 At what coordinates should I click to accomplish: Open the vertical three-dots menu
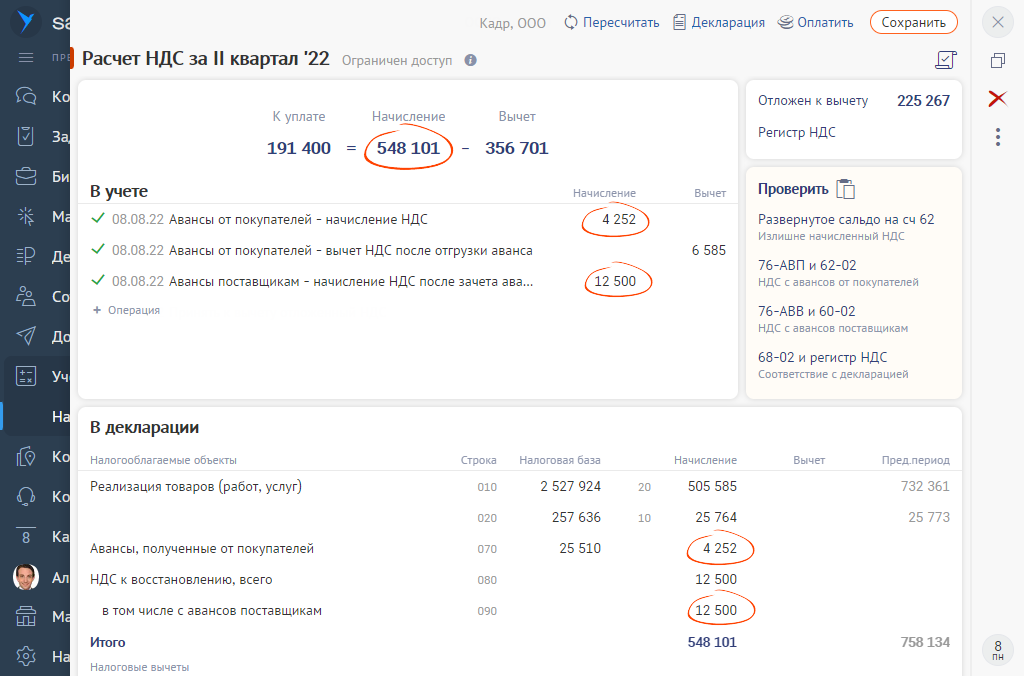[x=997, y=137]
